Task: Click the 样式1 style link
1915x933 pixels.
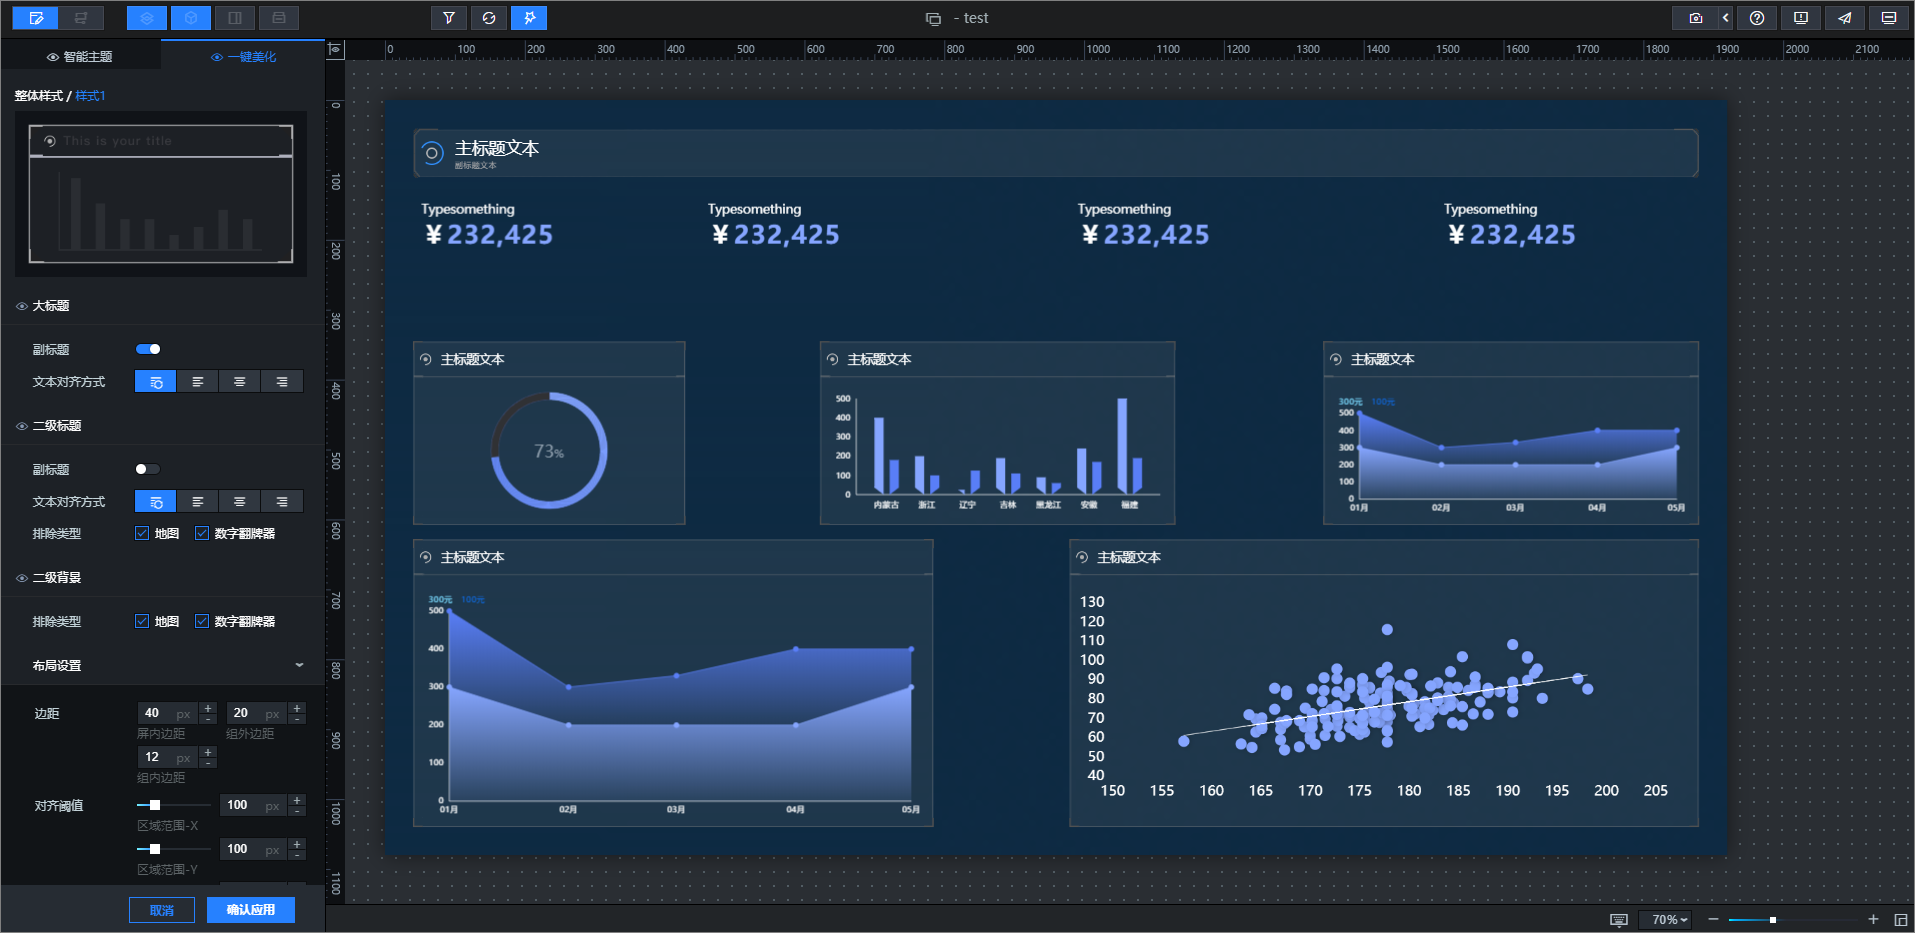Action: point(90,96)
